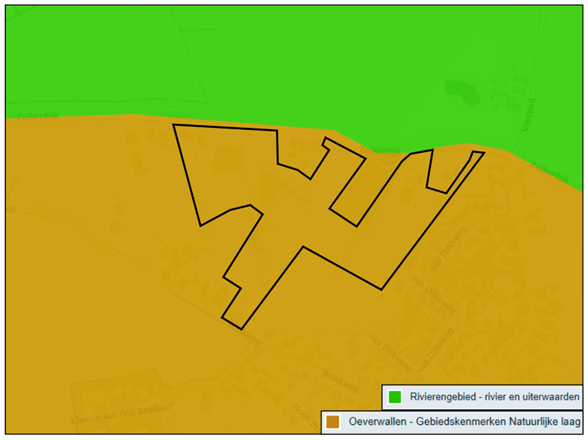
Task: Click the large triangular western part of the outline
Action: click(x=221, y=169)
